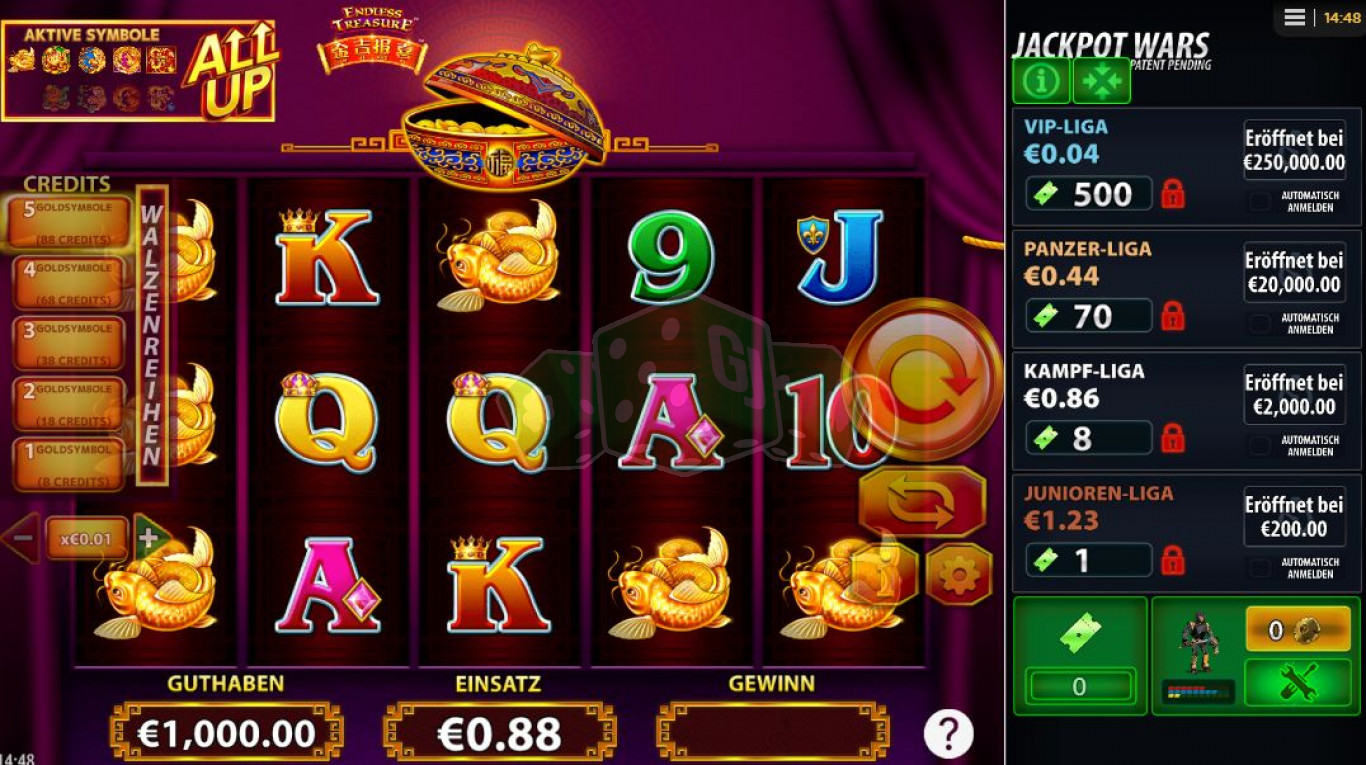Click the green ticket balance panel
1366x765 pixels.
pyautogui.click(x=1080, y=656)
